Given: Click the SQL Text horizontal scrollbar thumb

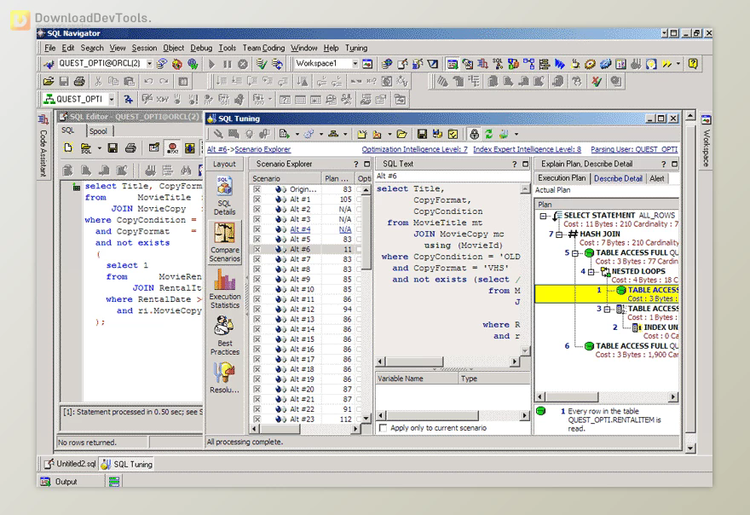Looking at the screenshot, I should pos(414,362).
